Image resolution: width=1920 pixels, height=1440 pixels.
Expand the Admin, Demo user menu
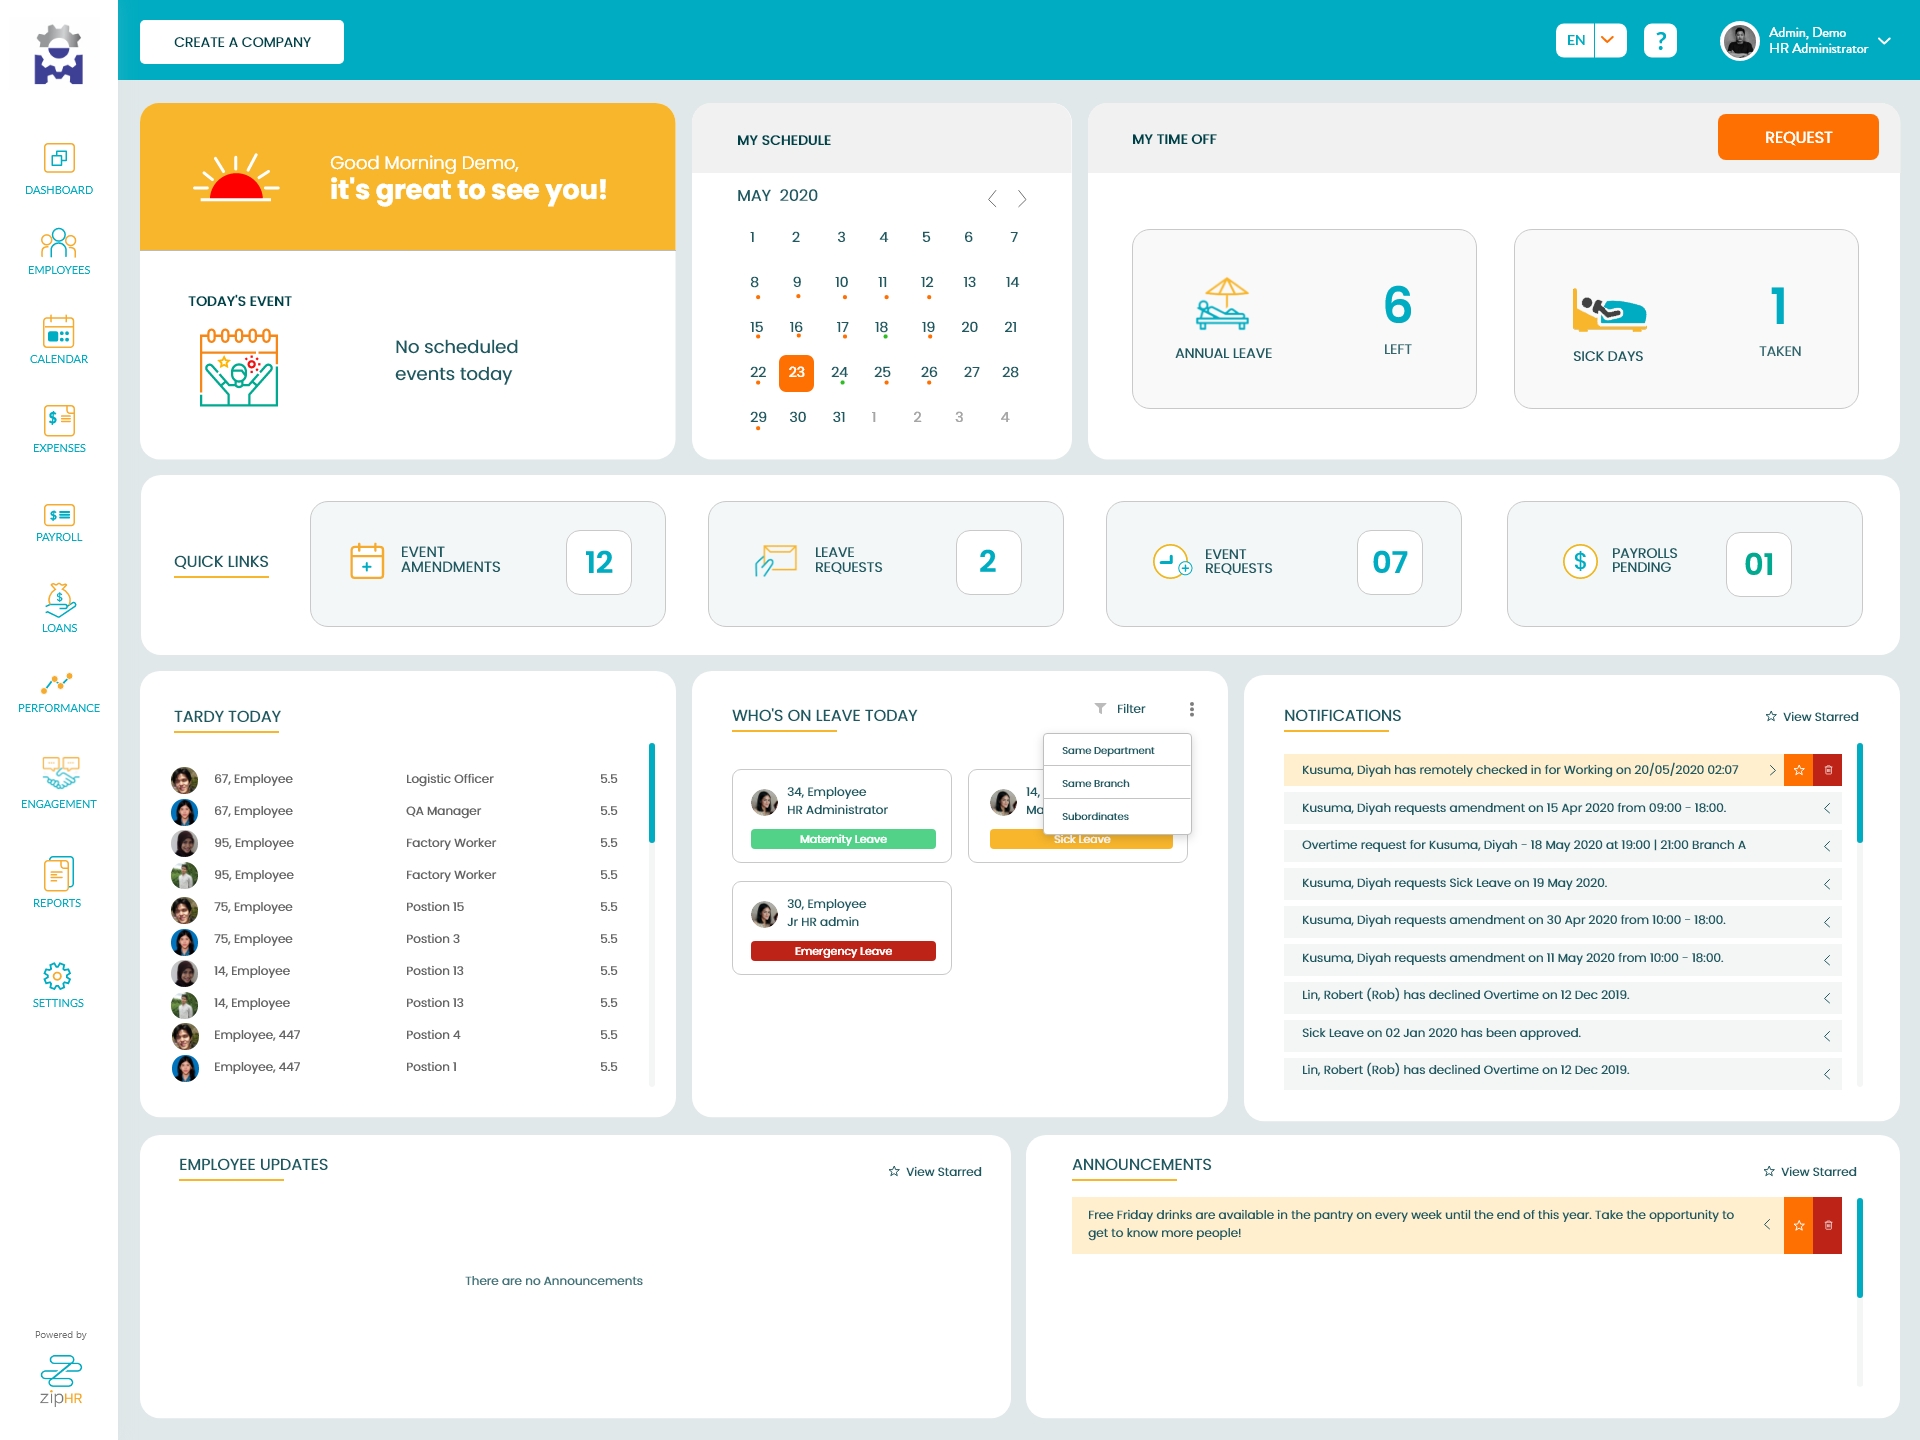pyautogui.click(x=1884, y=41)
